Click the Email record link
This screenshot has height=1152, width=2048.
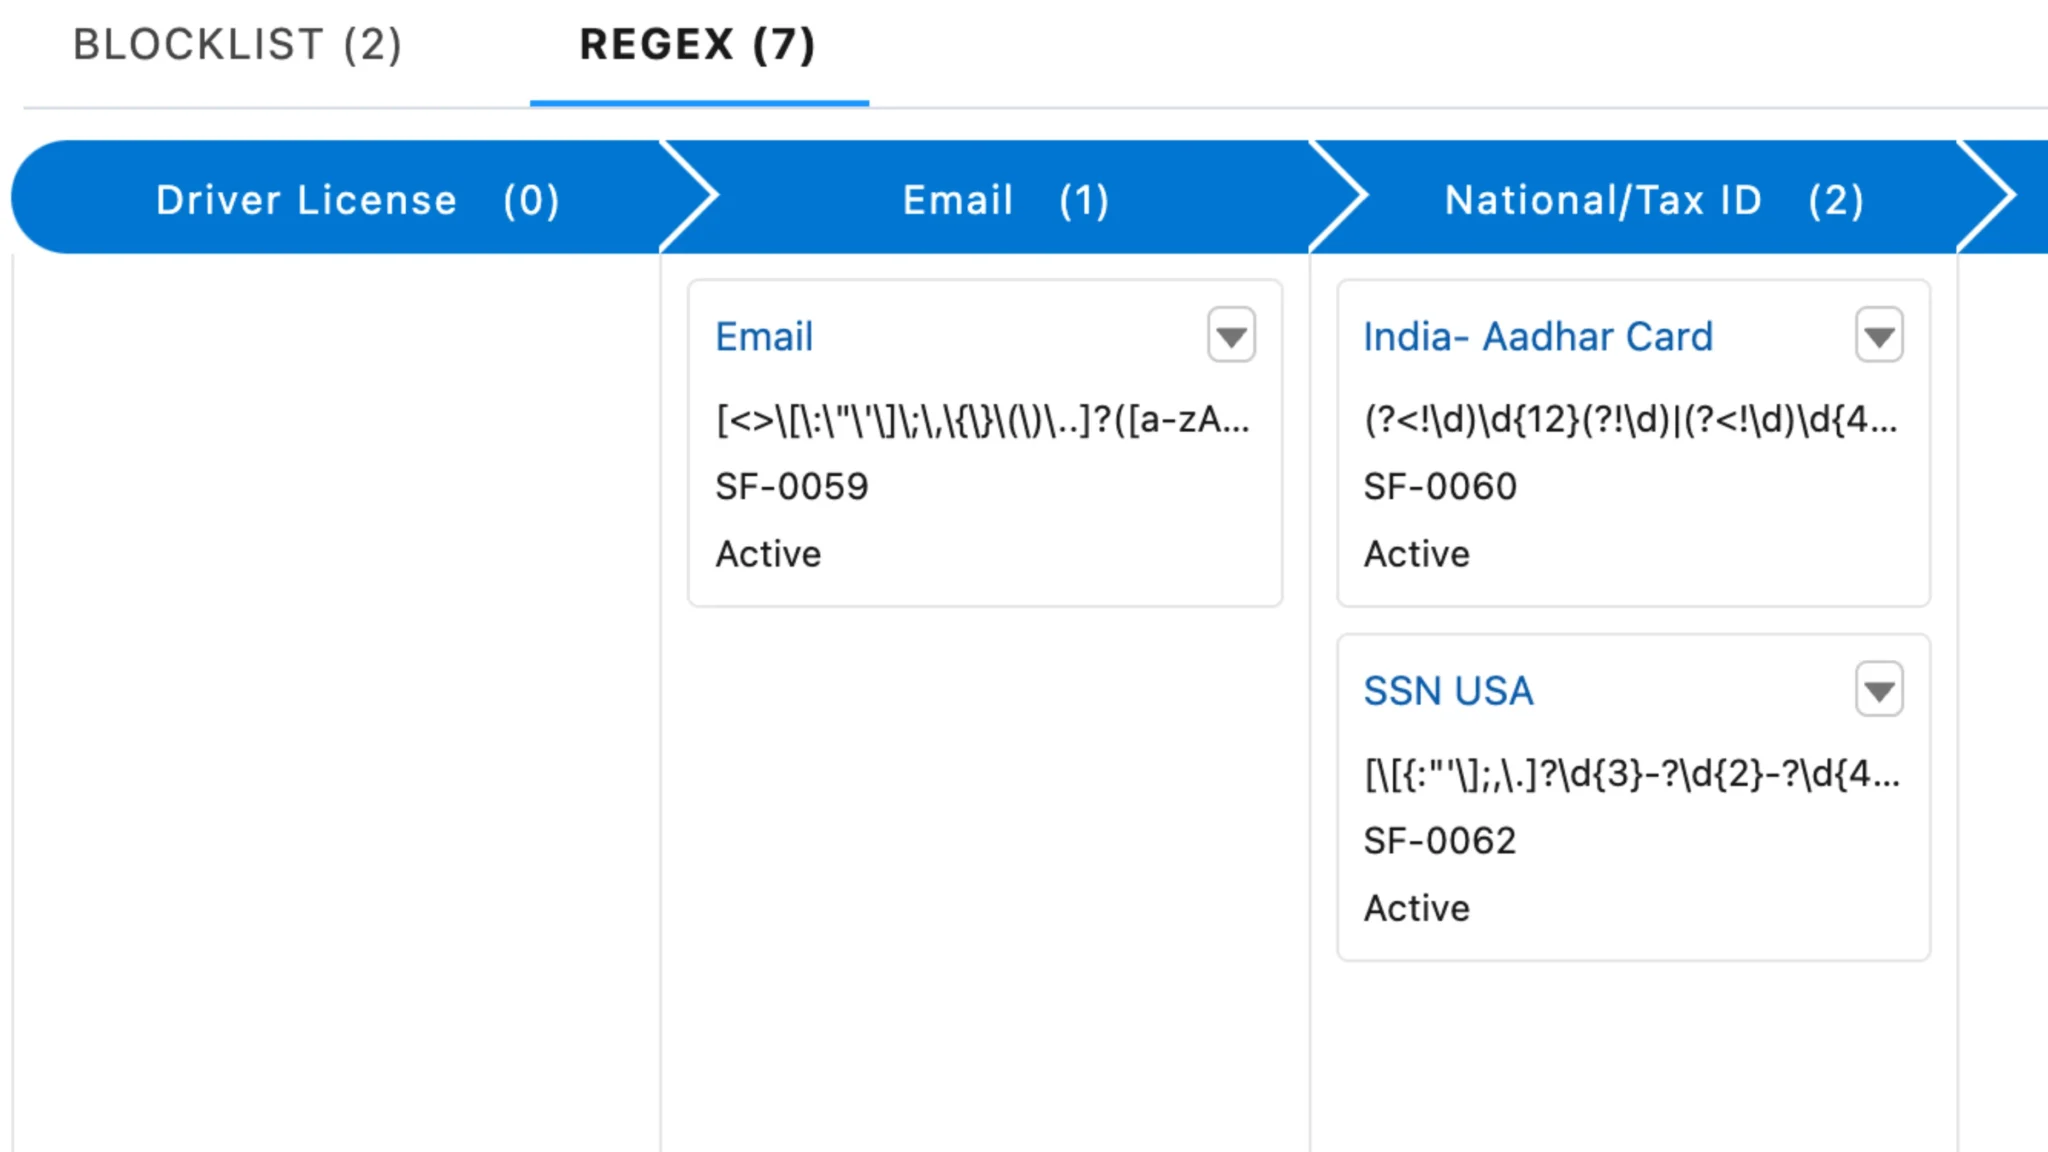pyautogui.click(x=764, y=337)
